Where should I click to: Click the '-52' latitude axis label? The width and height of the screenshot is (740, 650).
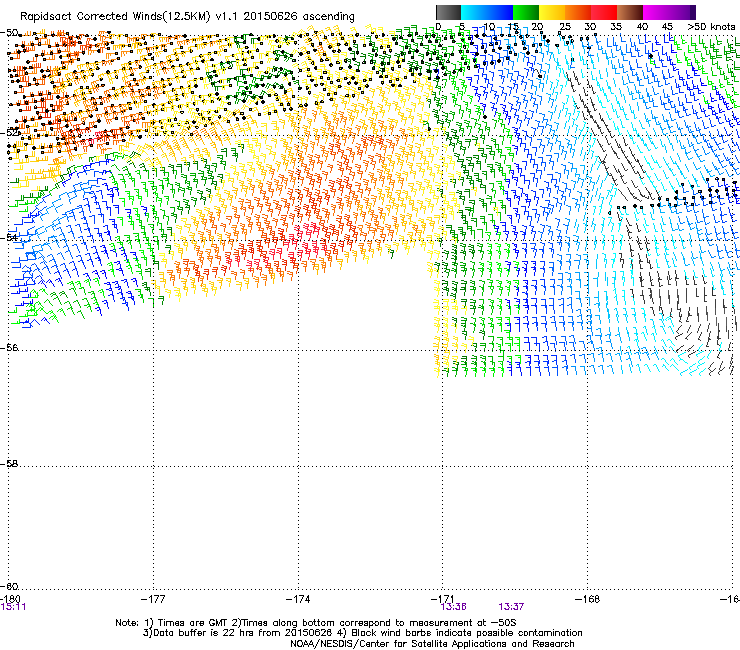point(9,133)
